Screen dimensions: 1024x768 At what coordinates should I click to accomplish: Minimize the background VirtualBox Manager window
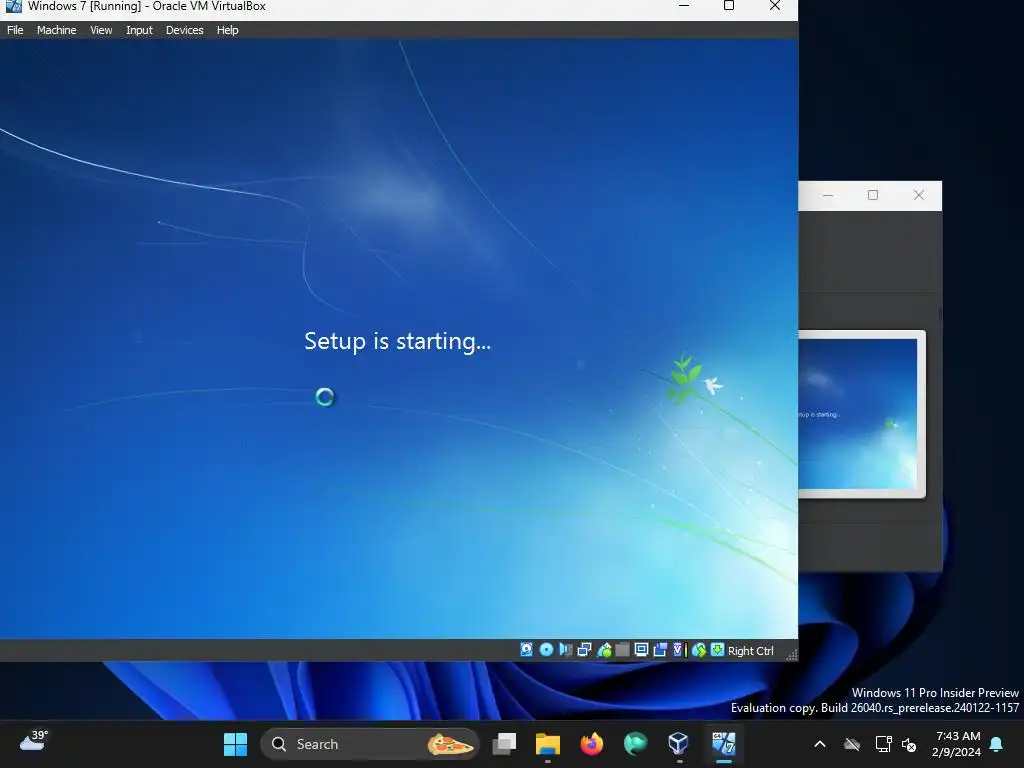point(827,195)
